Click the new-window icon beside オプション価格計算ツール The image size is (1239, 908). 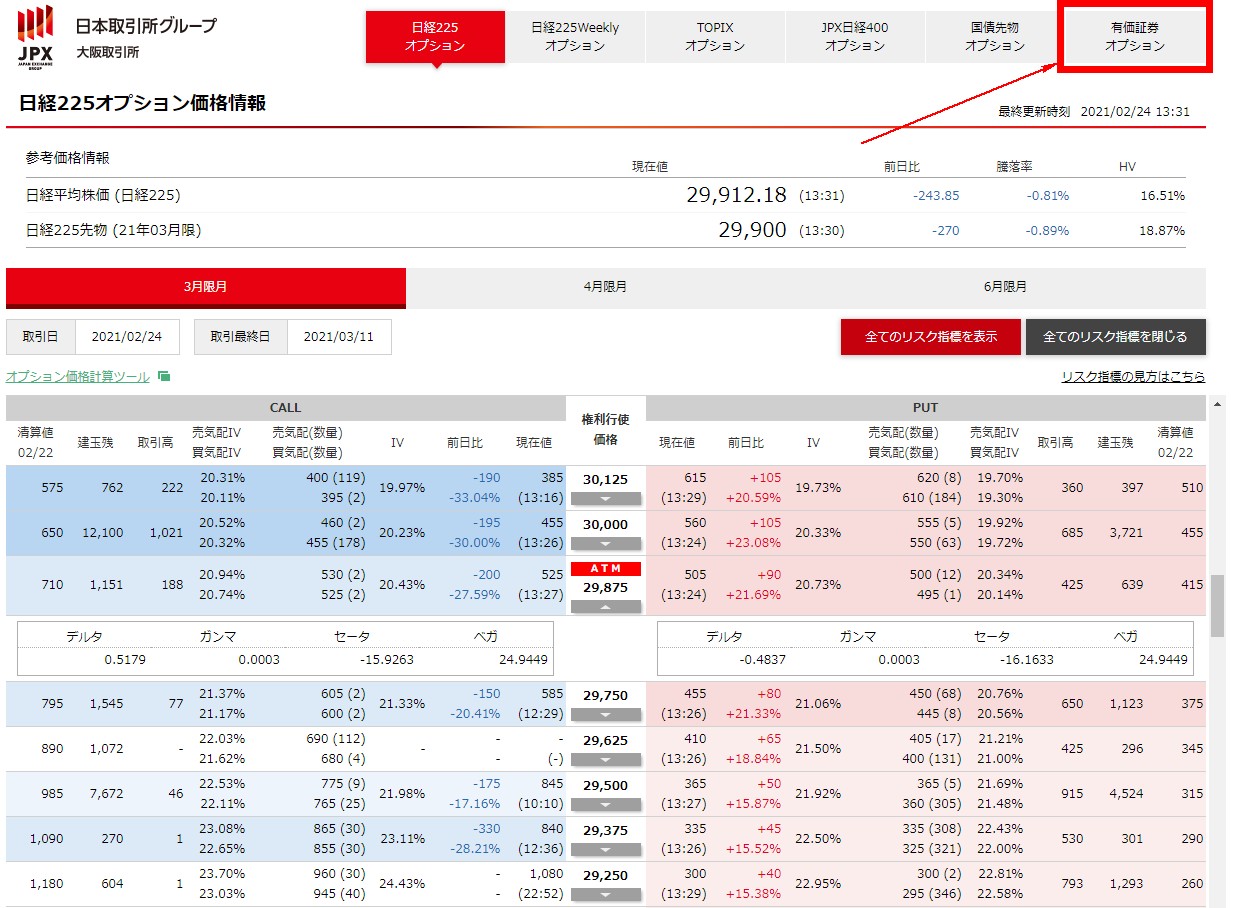point(165,377)
